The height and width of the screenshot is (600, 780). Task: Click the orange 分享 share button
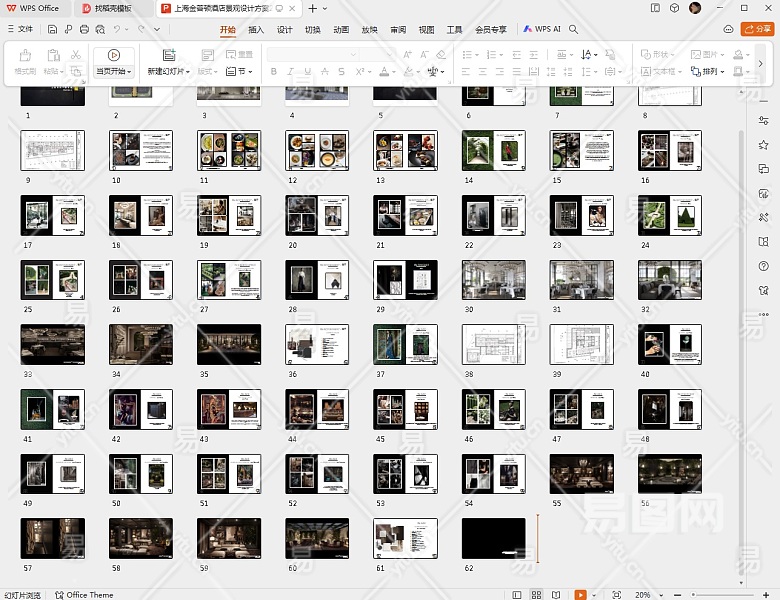[757, 30]
